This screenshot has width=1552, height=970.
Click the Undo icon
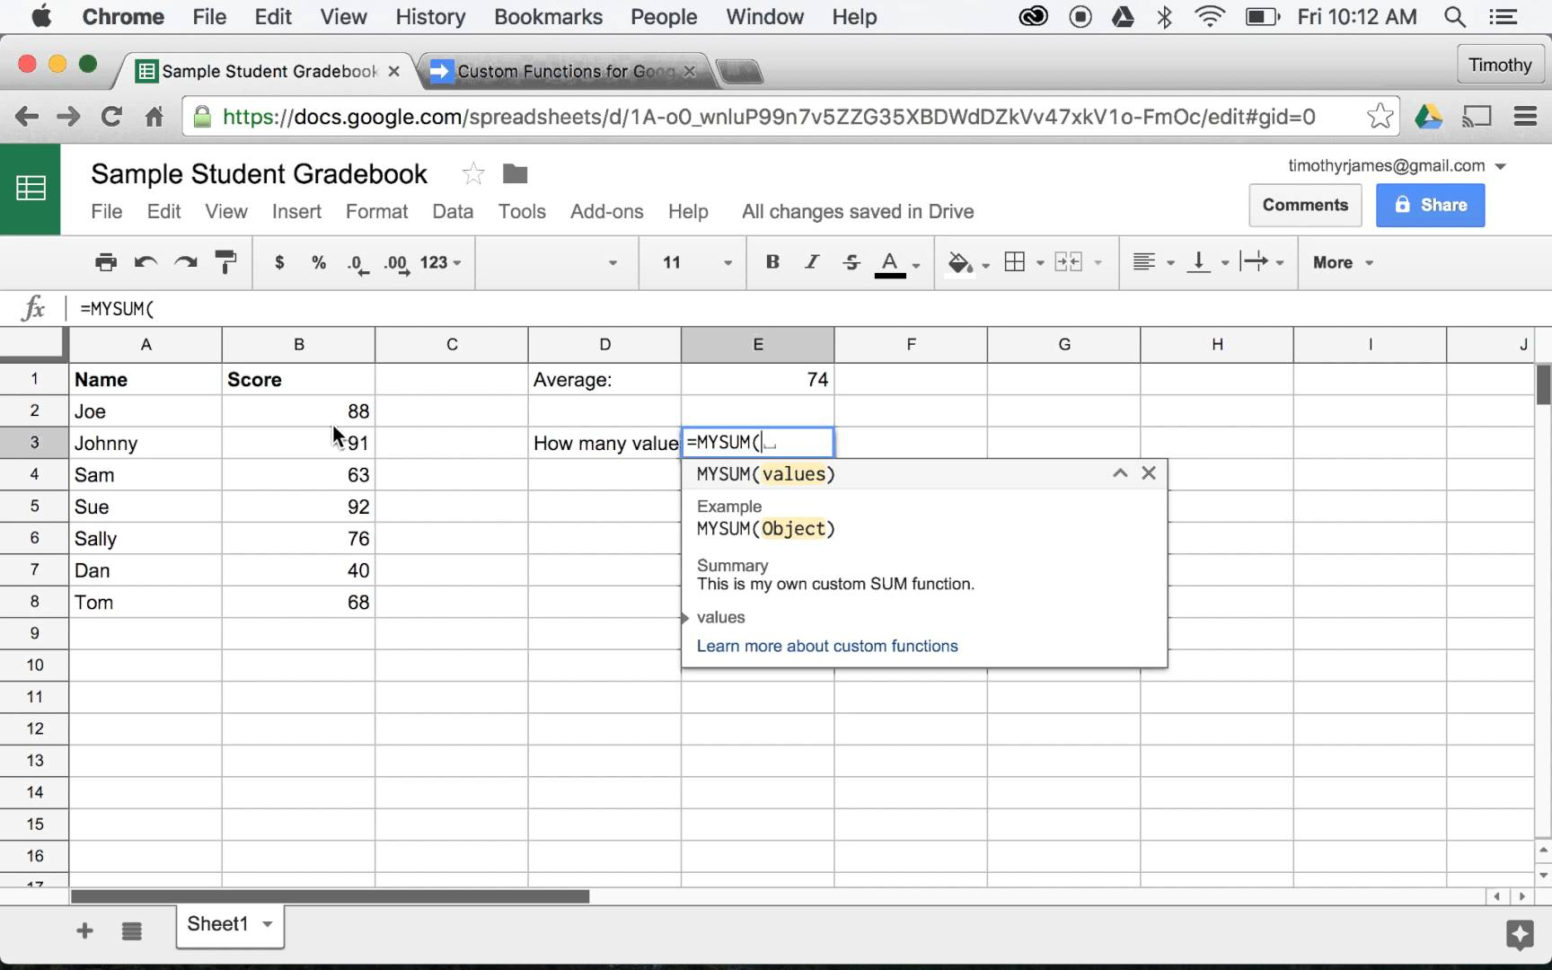(145, 262)
